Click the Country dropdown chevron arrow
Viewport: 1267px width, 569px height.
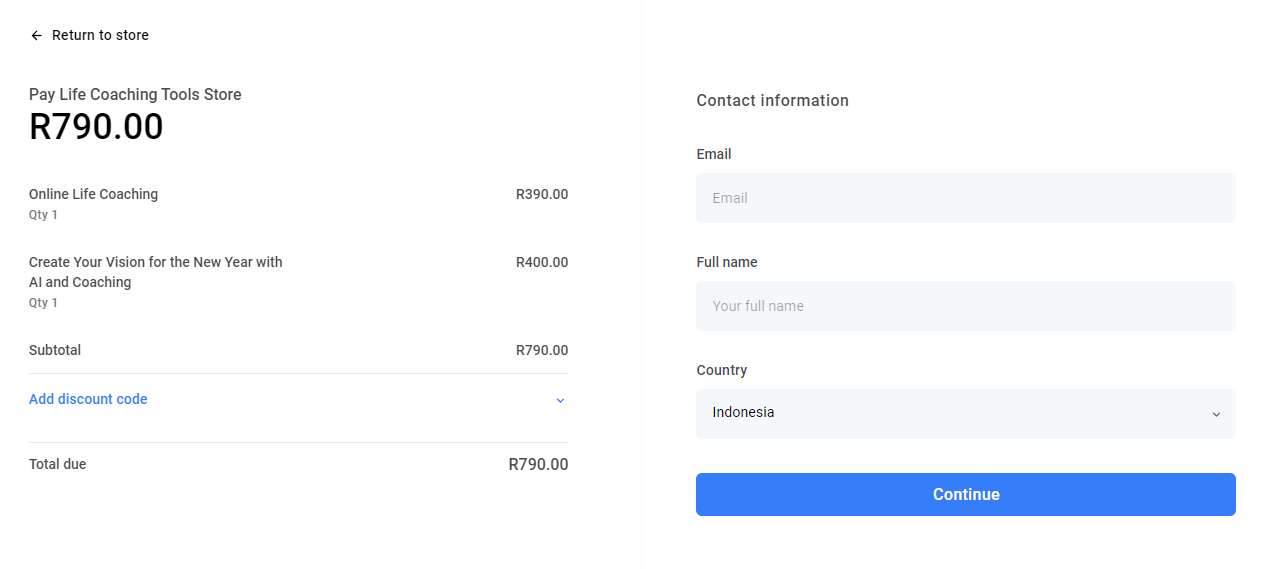click(x=1216, y=414)
